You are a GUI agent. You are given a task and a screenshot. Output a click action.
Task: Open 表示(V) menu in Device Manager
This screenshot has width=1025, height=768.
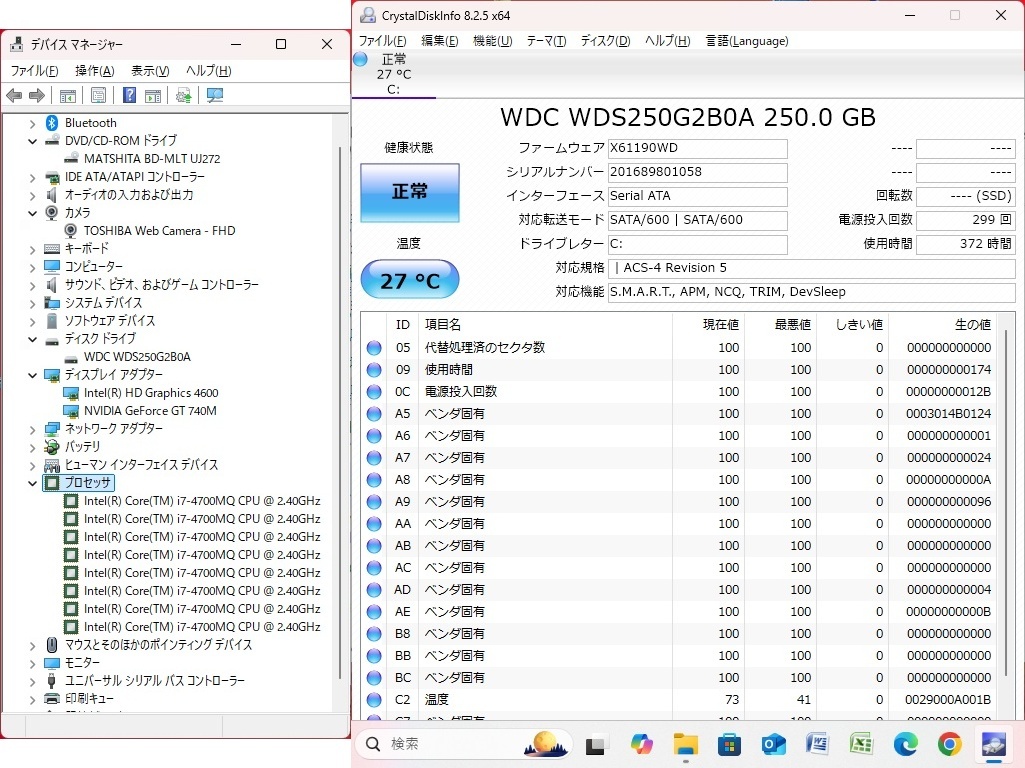(150, 71)
